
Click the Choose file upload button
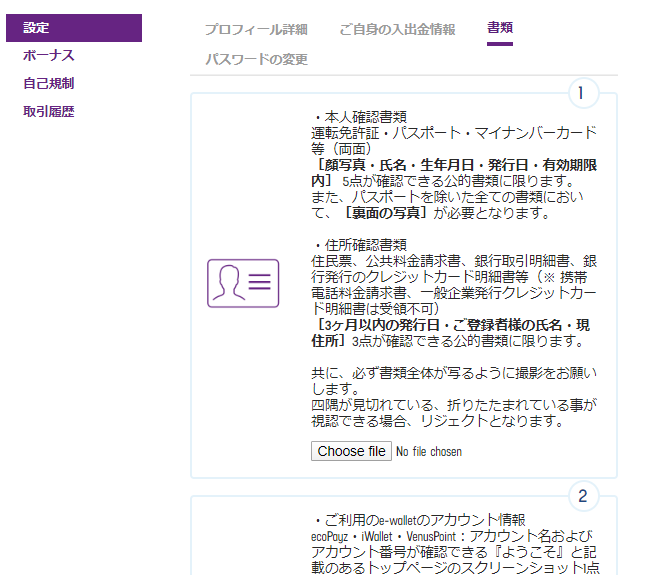coord(351,451)
